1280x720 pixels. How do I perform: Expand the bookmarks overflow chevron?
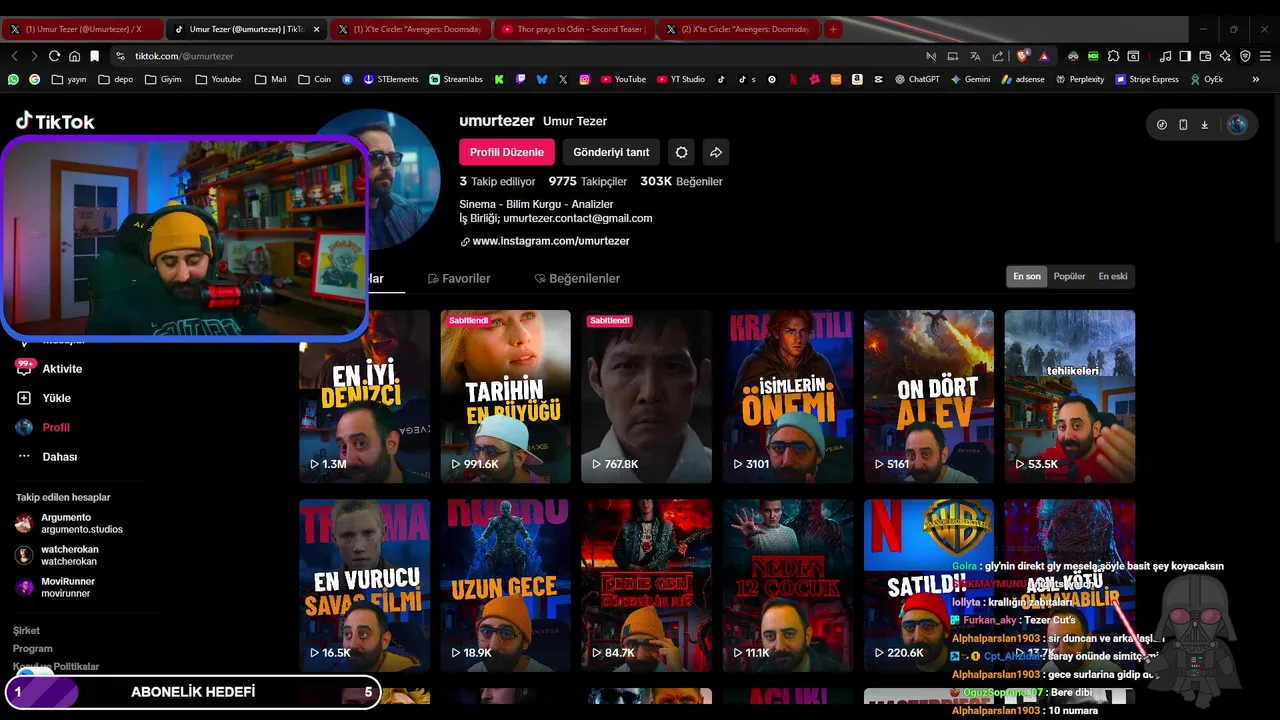pyautogui.click(x=1255, y=79)
